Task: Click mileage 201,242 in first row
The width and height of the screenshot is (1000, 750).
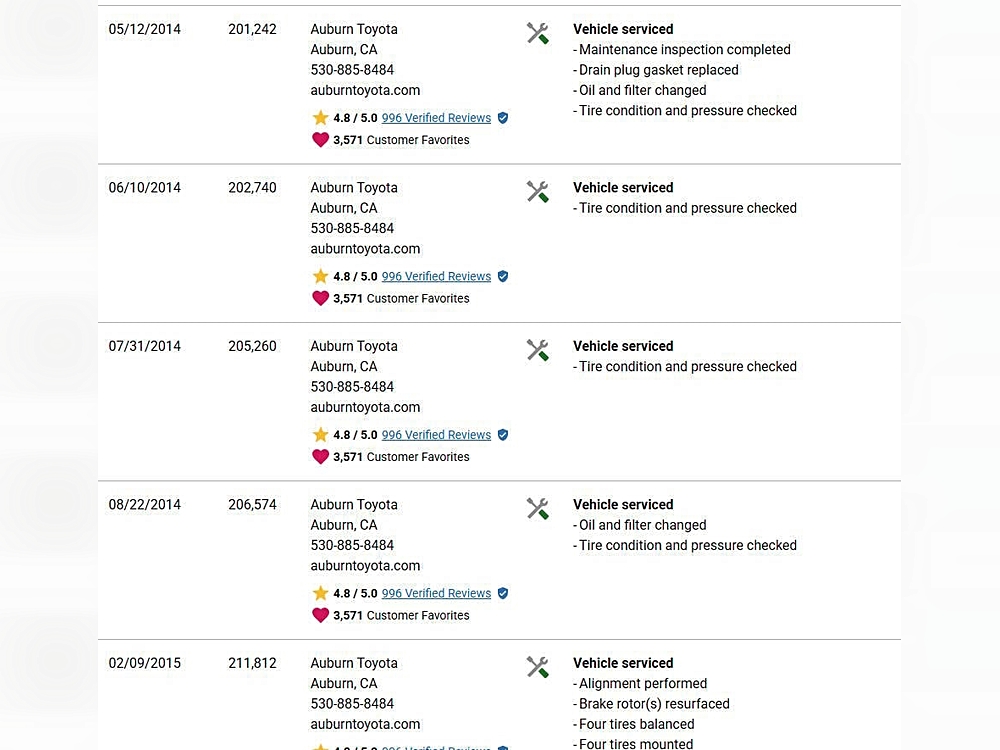Action: click(252, 29)
